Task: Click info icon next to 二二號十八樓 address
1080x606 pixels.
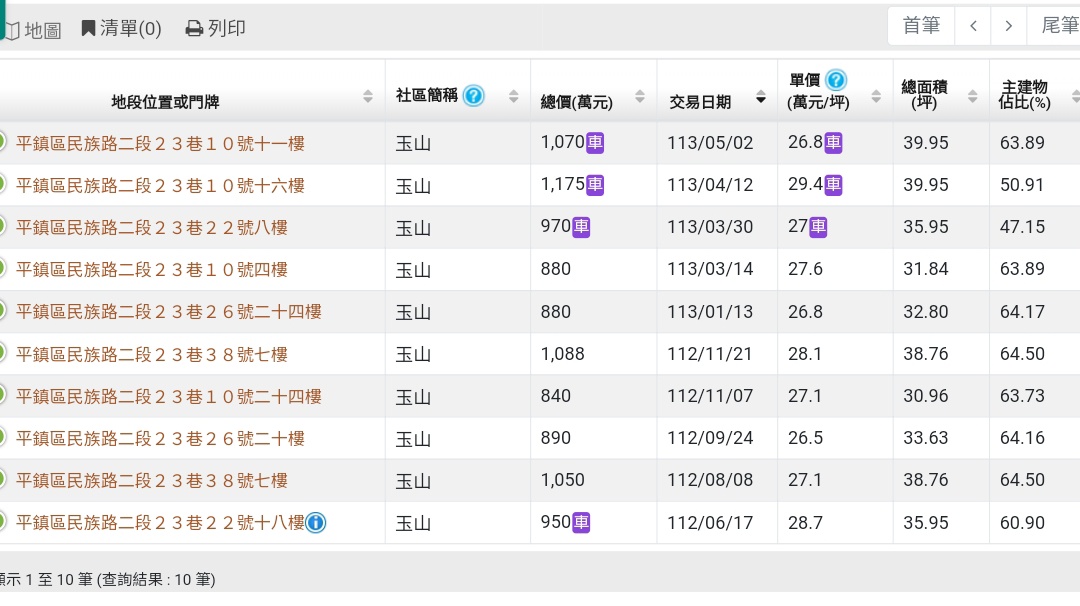Action: pyautogui.click(x=316, y=522)
